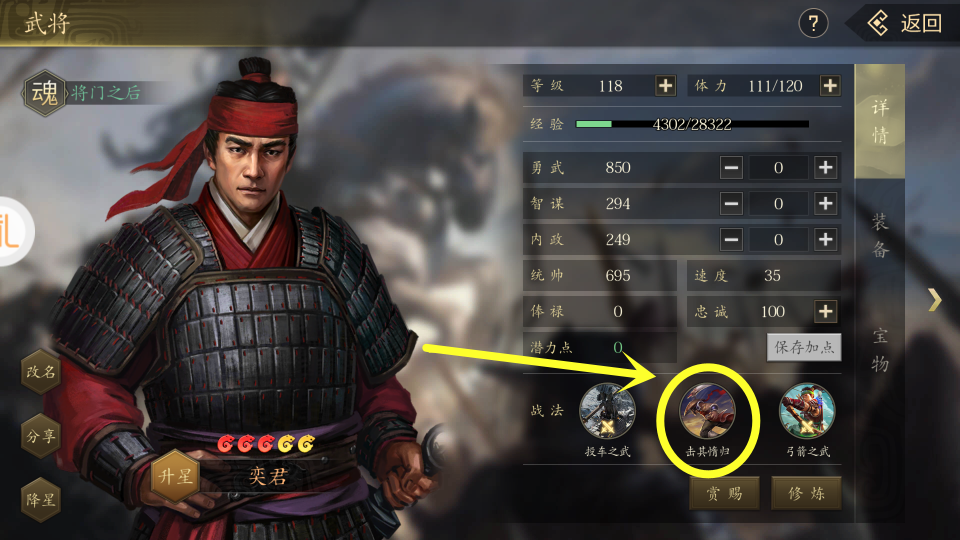Click the 保存加点 save points button
Viewport: 960px width, 540px height.
(804, 347)
